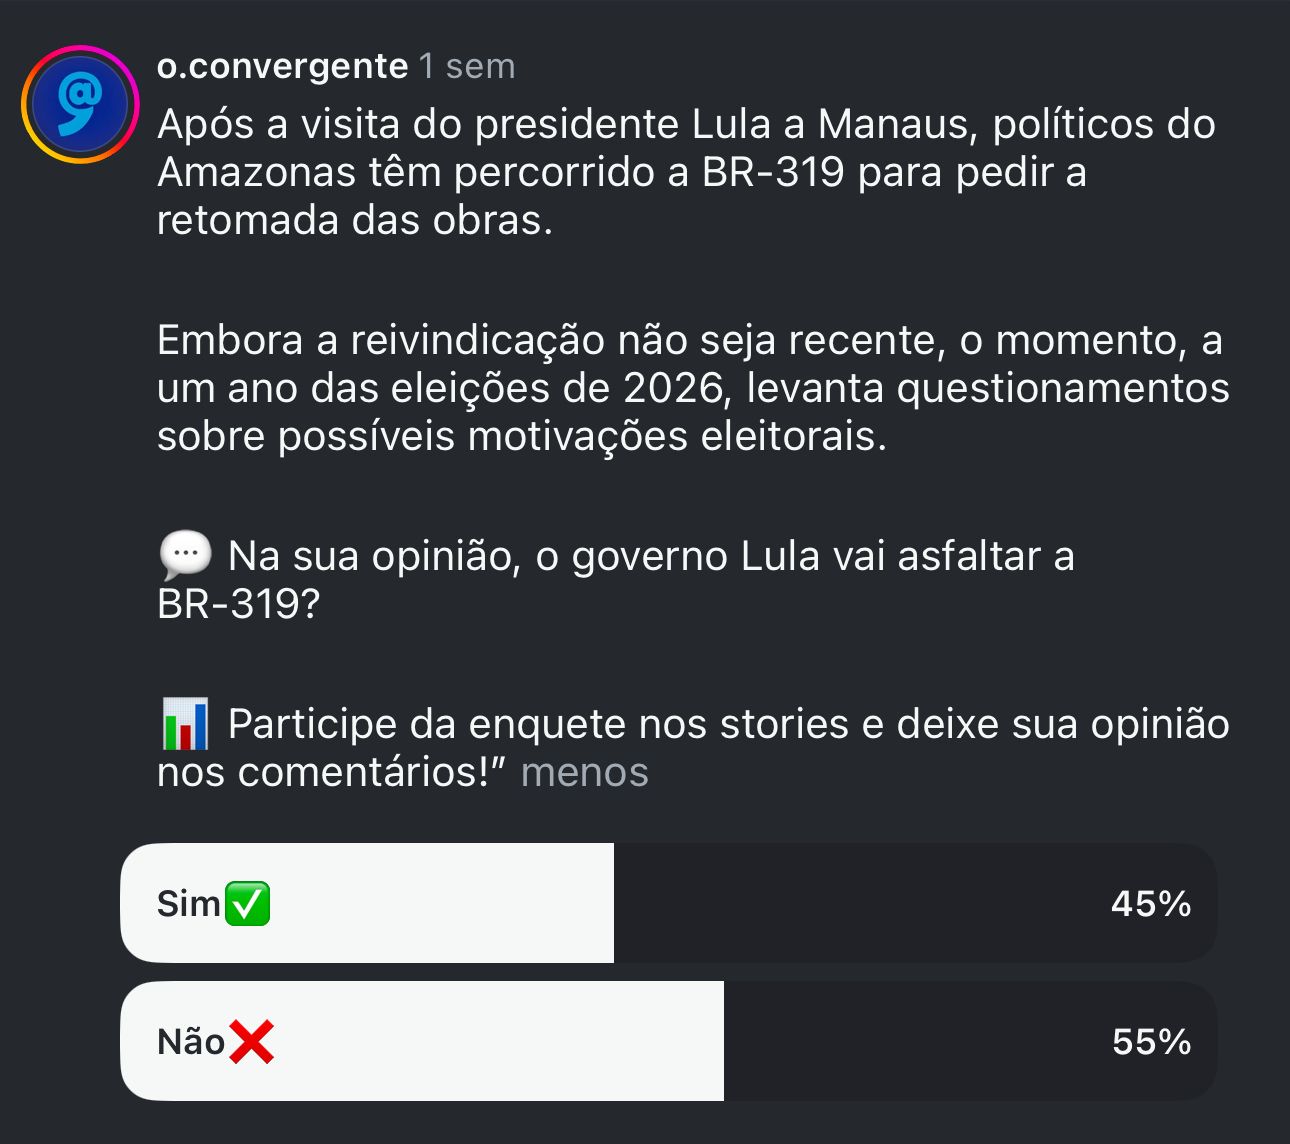
Task: Click the 45% poll result
Action: coord(1150,904)
